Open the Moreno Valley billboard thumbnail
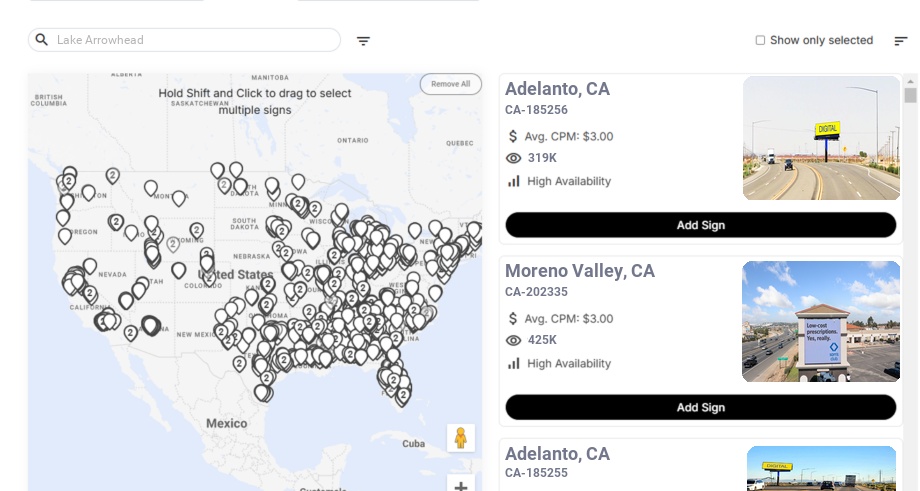 (x=821, y=321)
